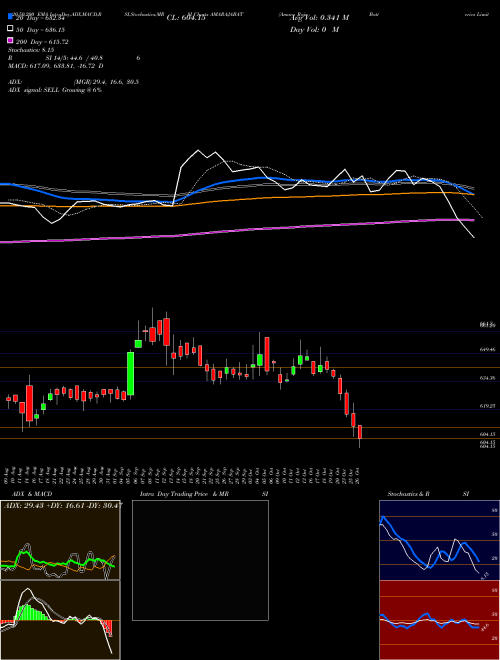The image size is (500, 660).
Task: Click the 'ADX & MACD' panel title
Action: coord(32,494)
